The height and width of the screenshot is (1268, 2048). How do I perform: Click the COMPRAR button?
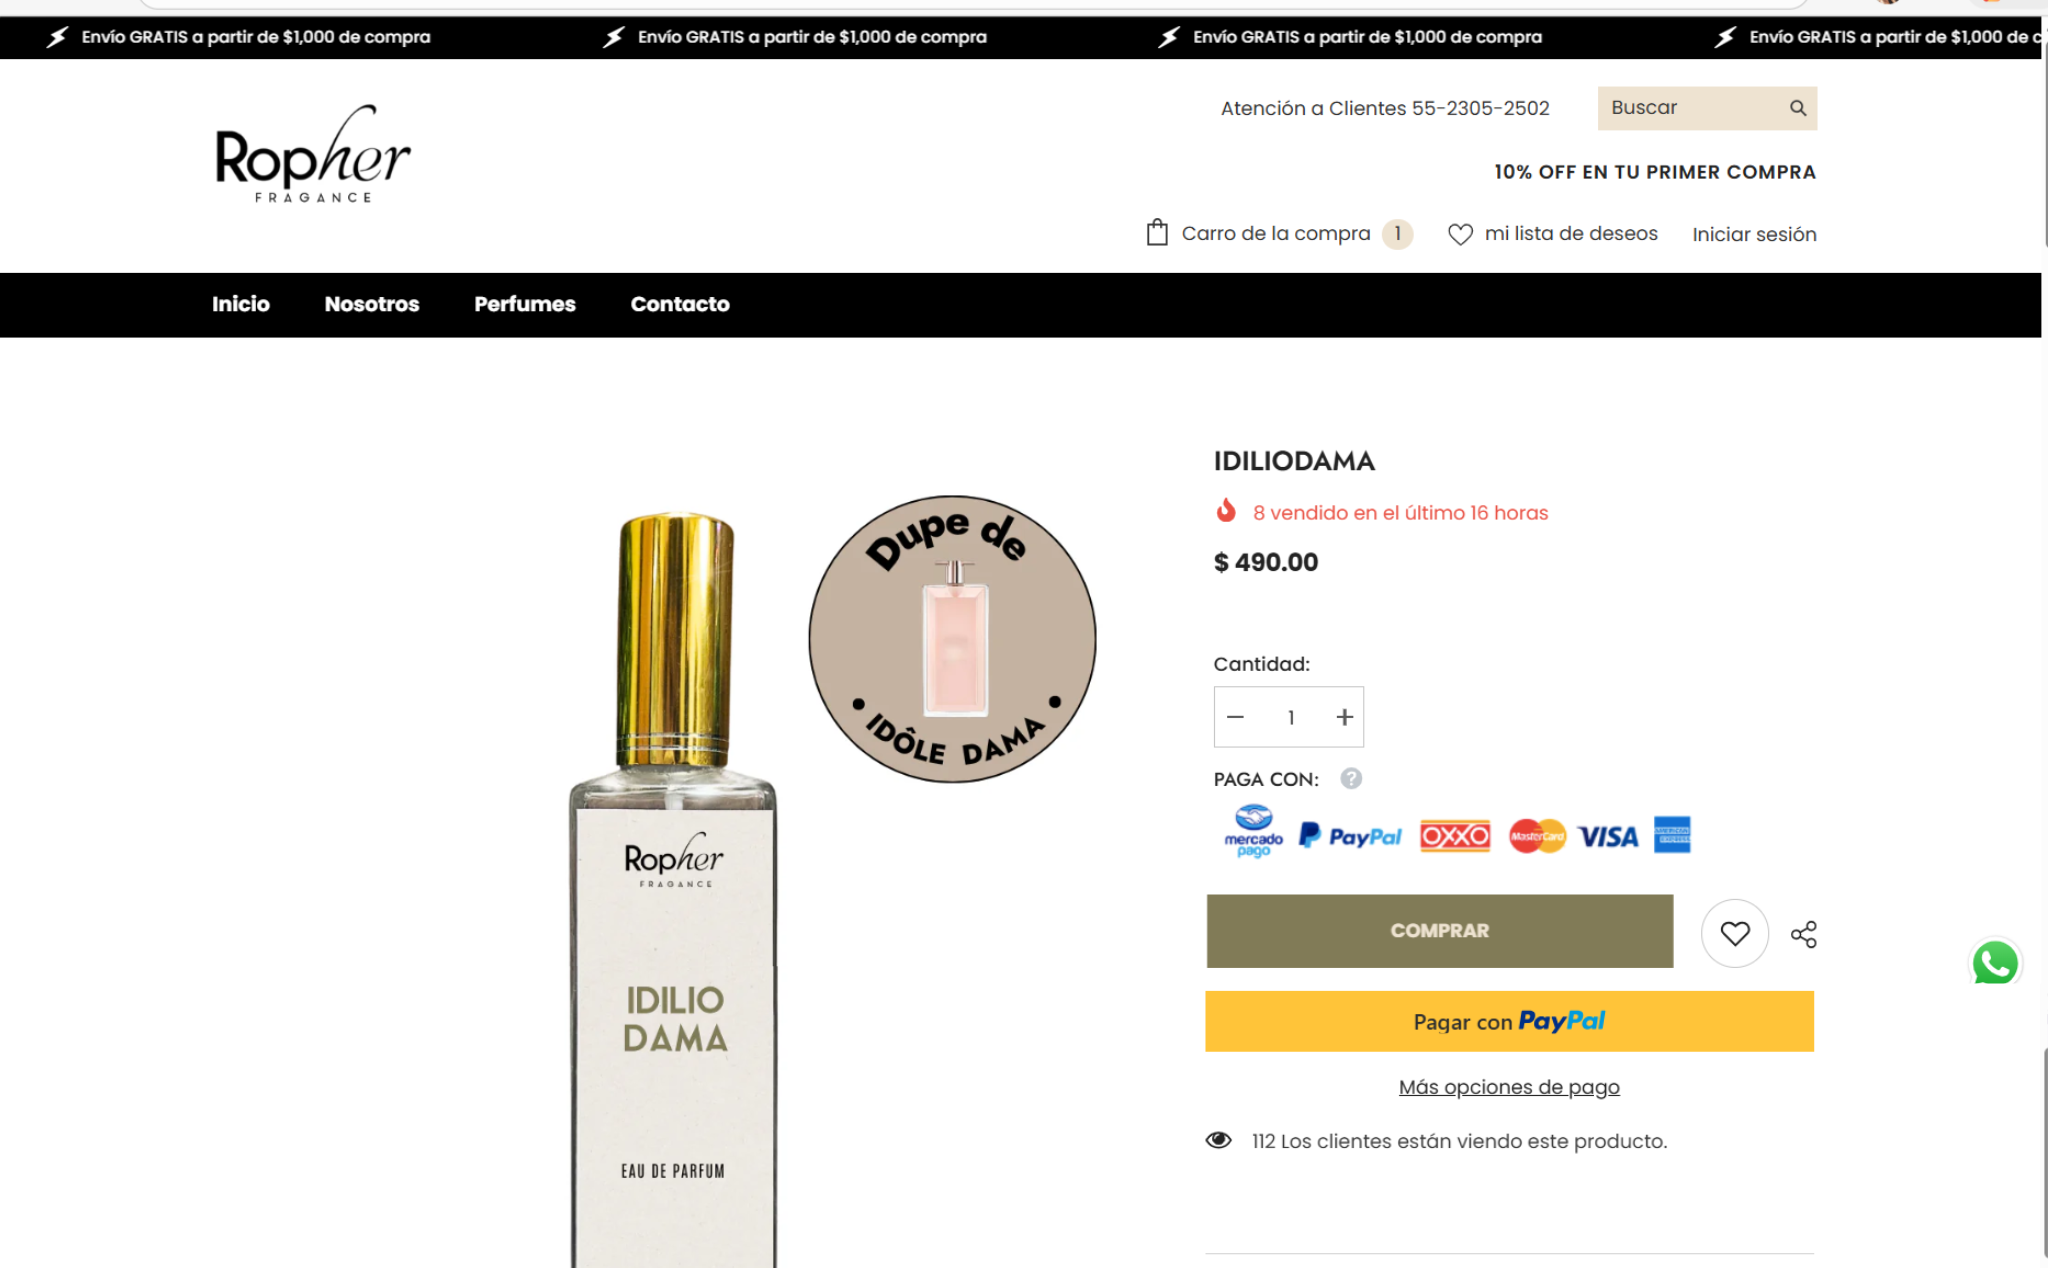pos(1439,931)
